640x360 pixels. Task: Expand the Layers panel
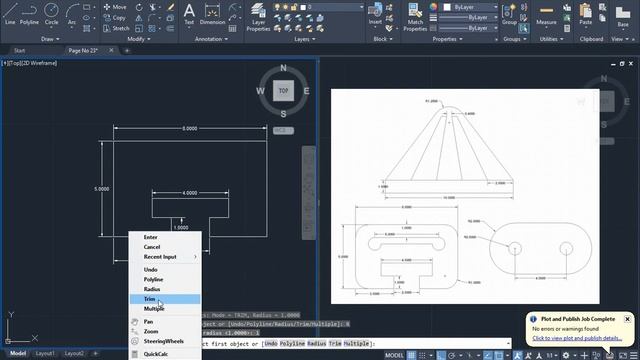click(305, 39)
